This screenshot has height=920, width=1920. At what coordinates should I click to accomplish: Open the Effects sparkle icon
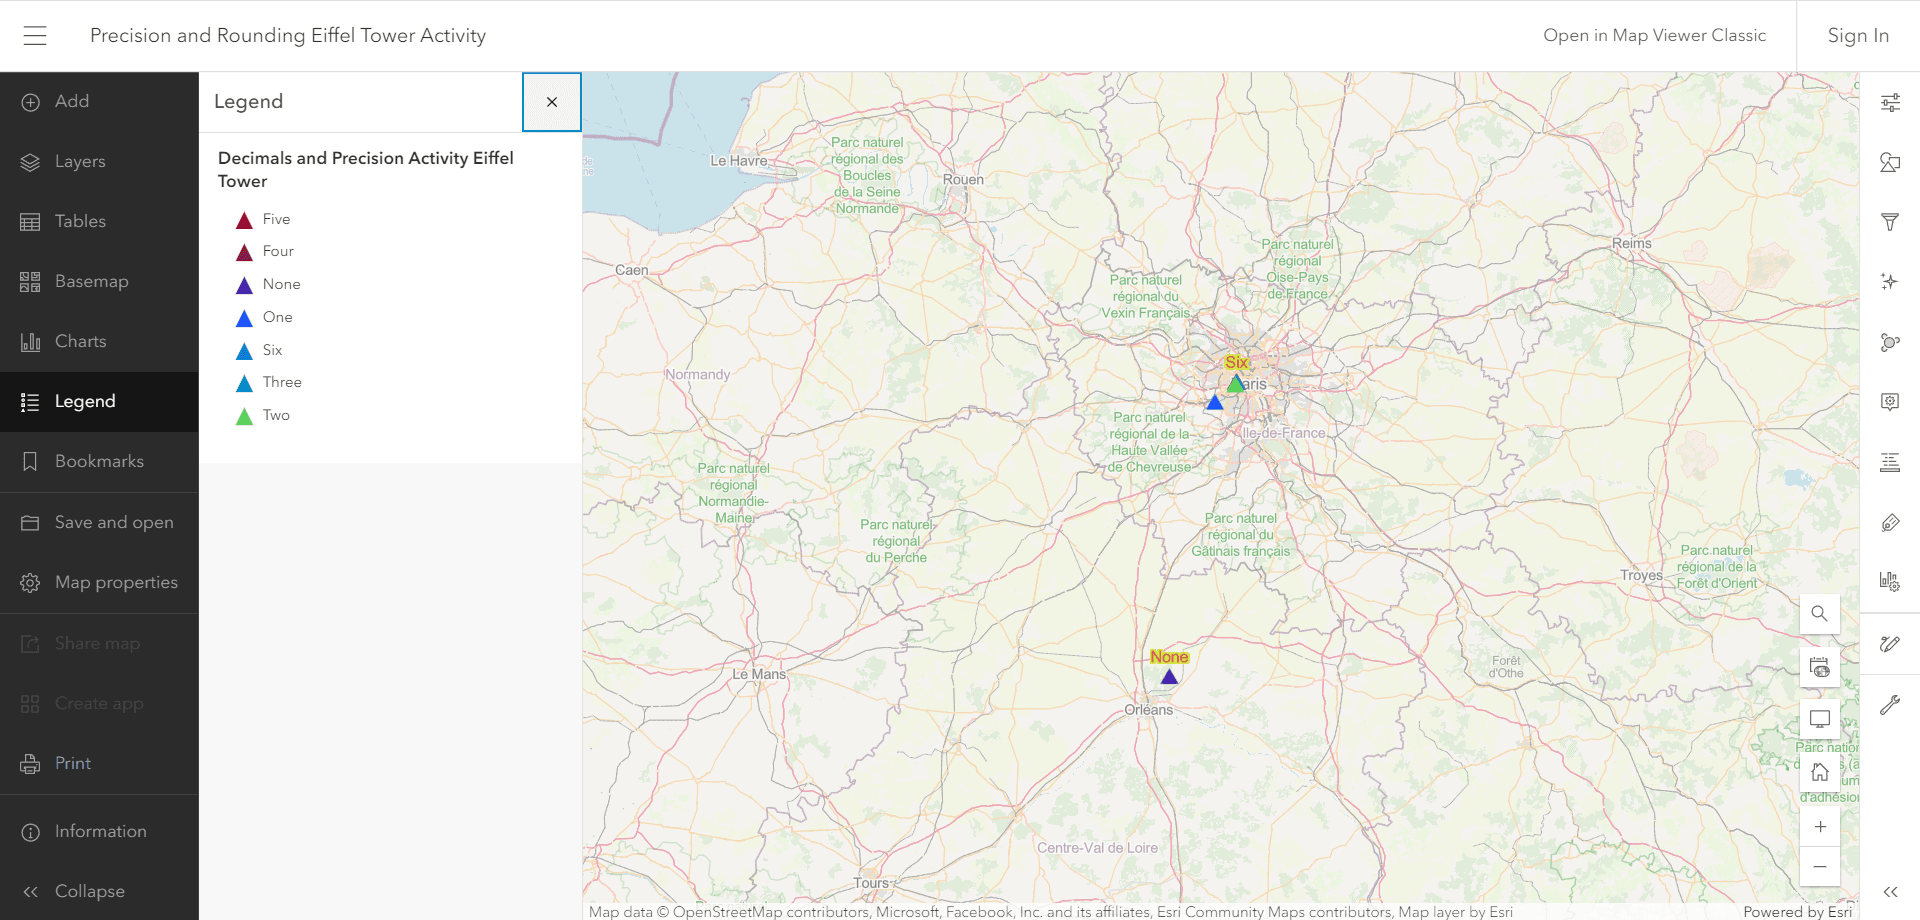(x=1890, y=282)
